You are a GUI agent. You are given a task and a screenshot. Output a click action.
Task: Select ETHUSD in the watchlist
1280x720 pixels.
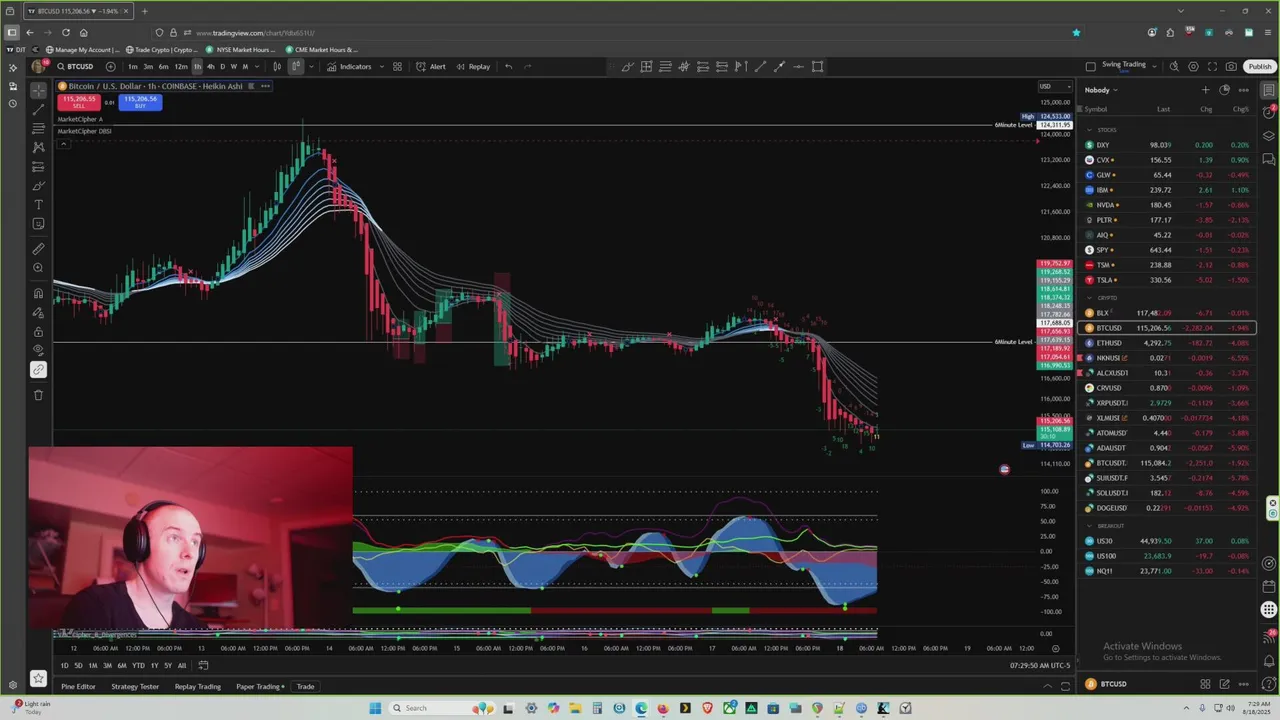[x=1168, y=343]
